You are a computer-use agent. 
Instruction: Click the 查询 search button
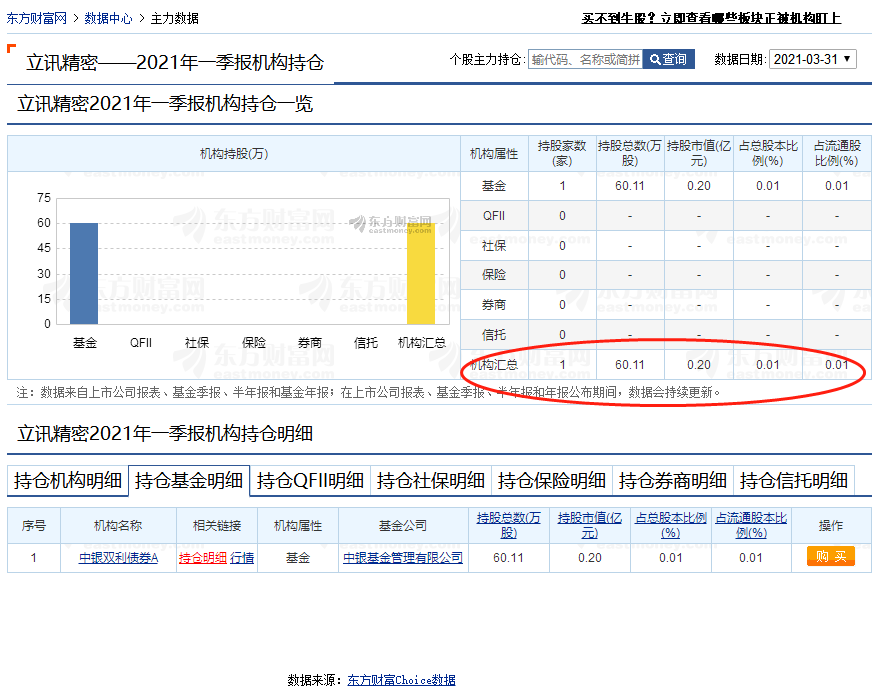click(668, 59)
